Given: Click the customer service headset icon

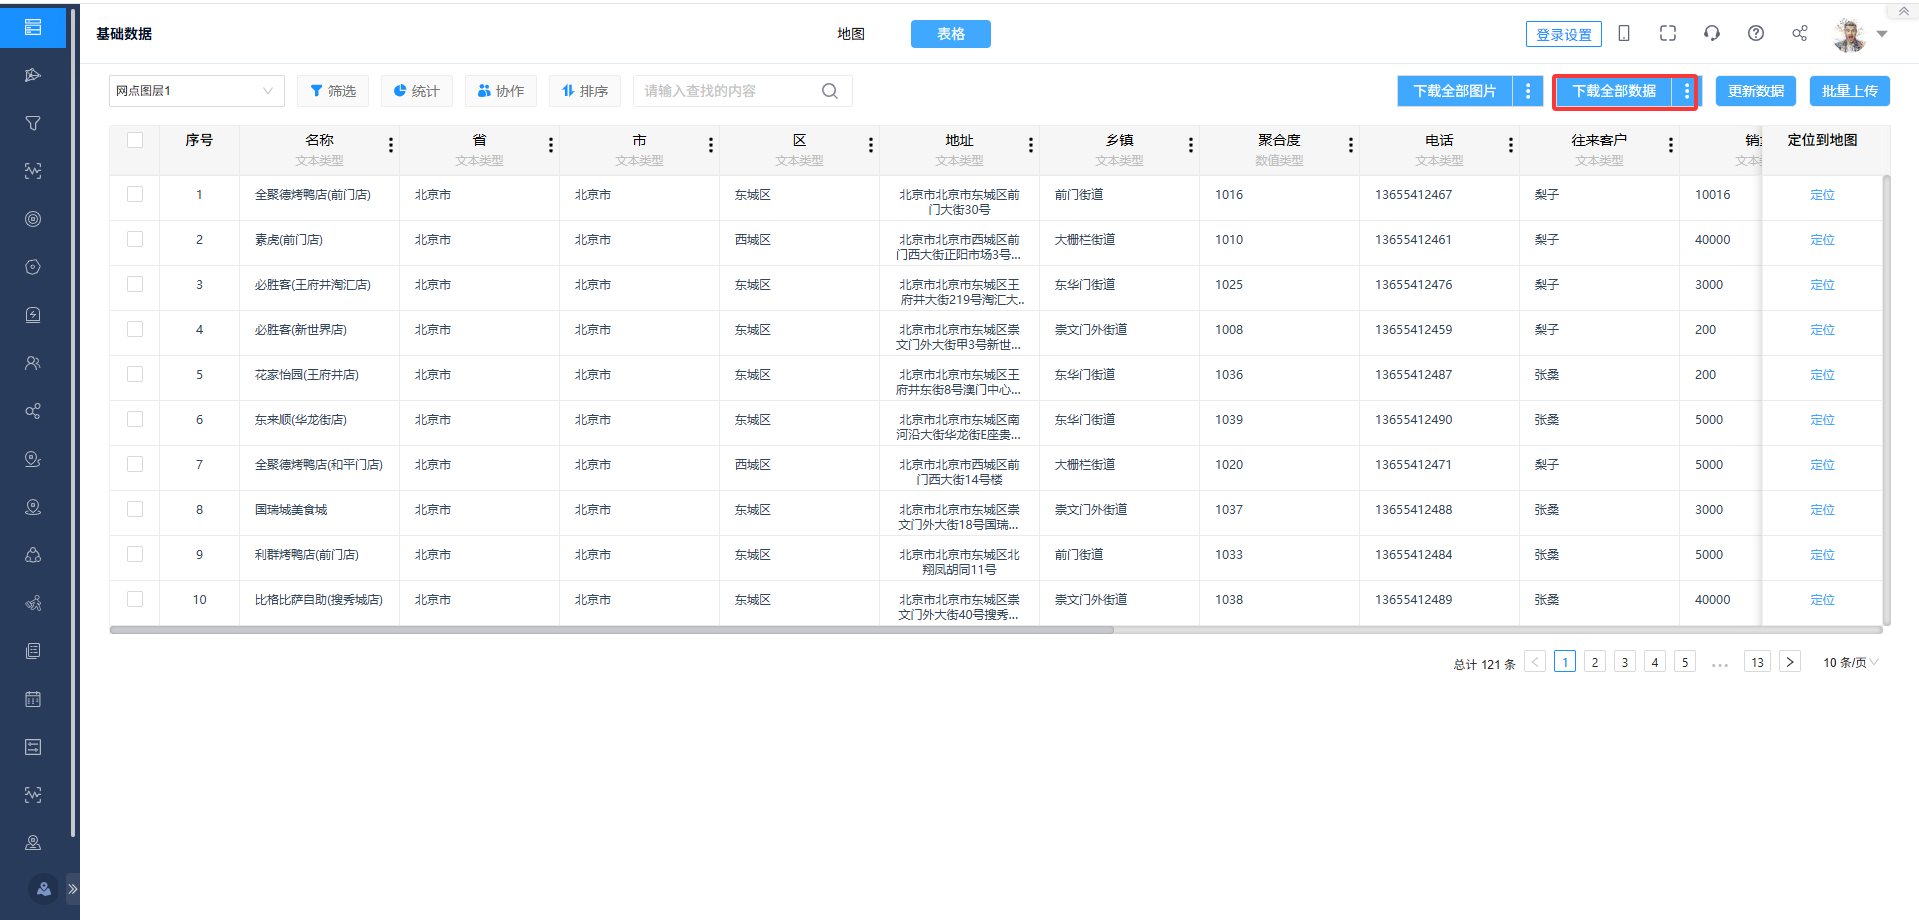Looking at the screenshot, I should (1711, 33).
